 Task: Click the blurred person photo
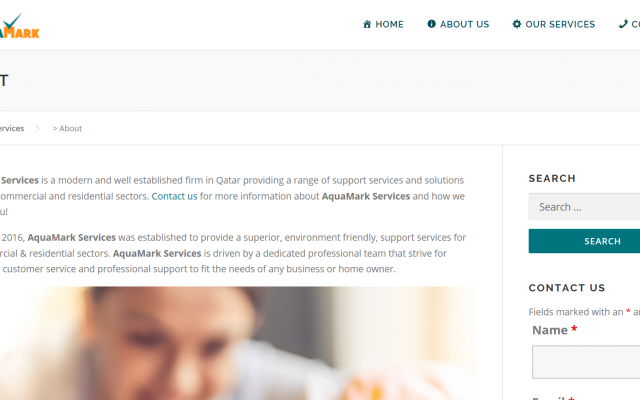[238, 343]
